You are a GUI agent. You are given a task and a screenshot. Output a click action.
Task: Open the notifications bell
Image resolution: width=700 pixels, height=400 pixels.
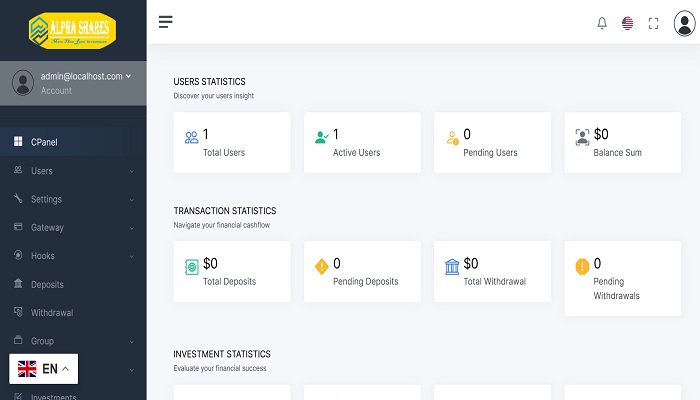click(x=602, y=23)
